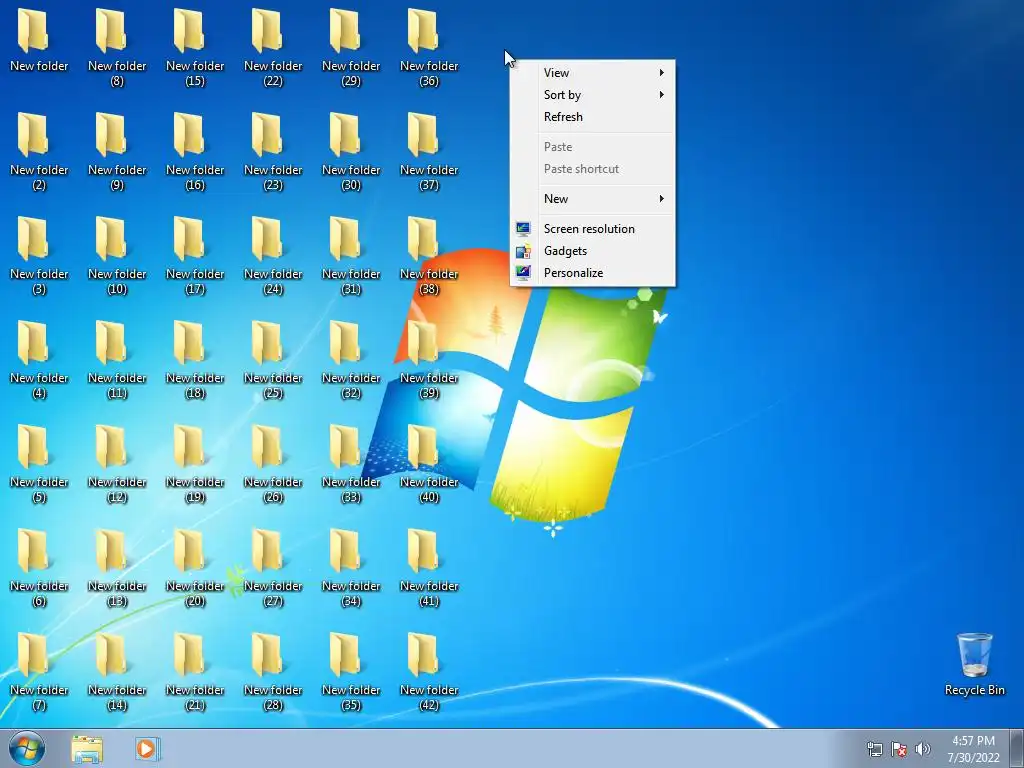Expand the Sort by submenu
The width and height of the screenshot is (1024, 768).
(592, 95)
